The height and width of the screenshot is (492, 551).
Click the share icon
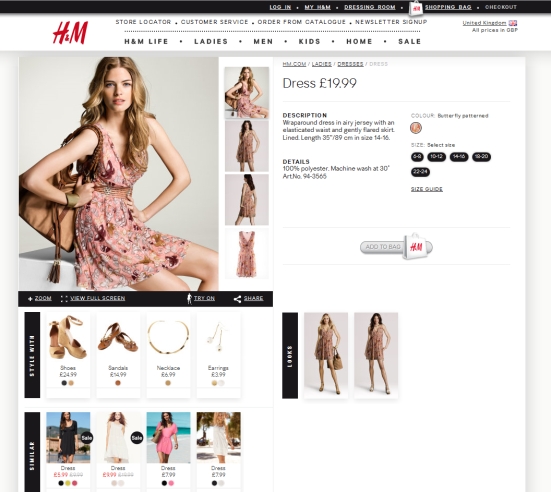(x=237, y=299)
